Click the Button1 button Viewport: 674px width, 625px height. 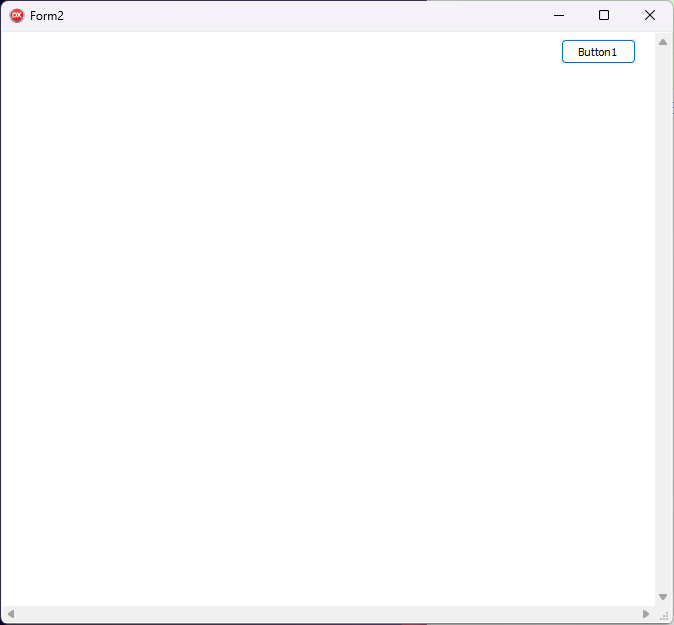(x=598, y=52)
